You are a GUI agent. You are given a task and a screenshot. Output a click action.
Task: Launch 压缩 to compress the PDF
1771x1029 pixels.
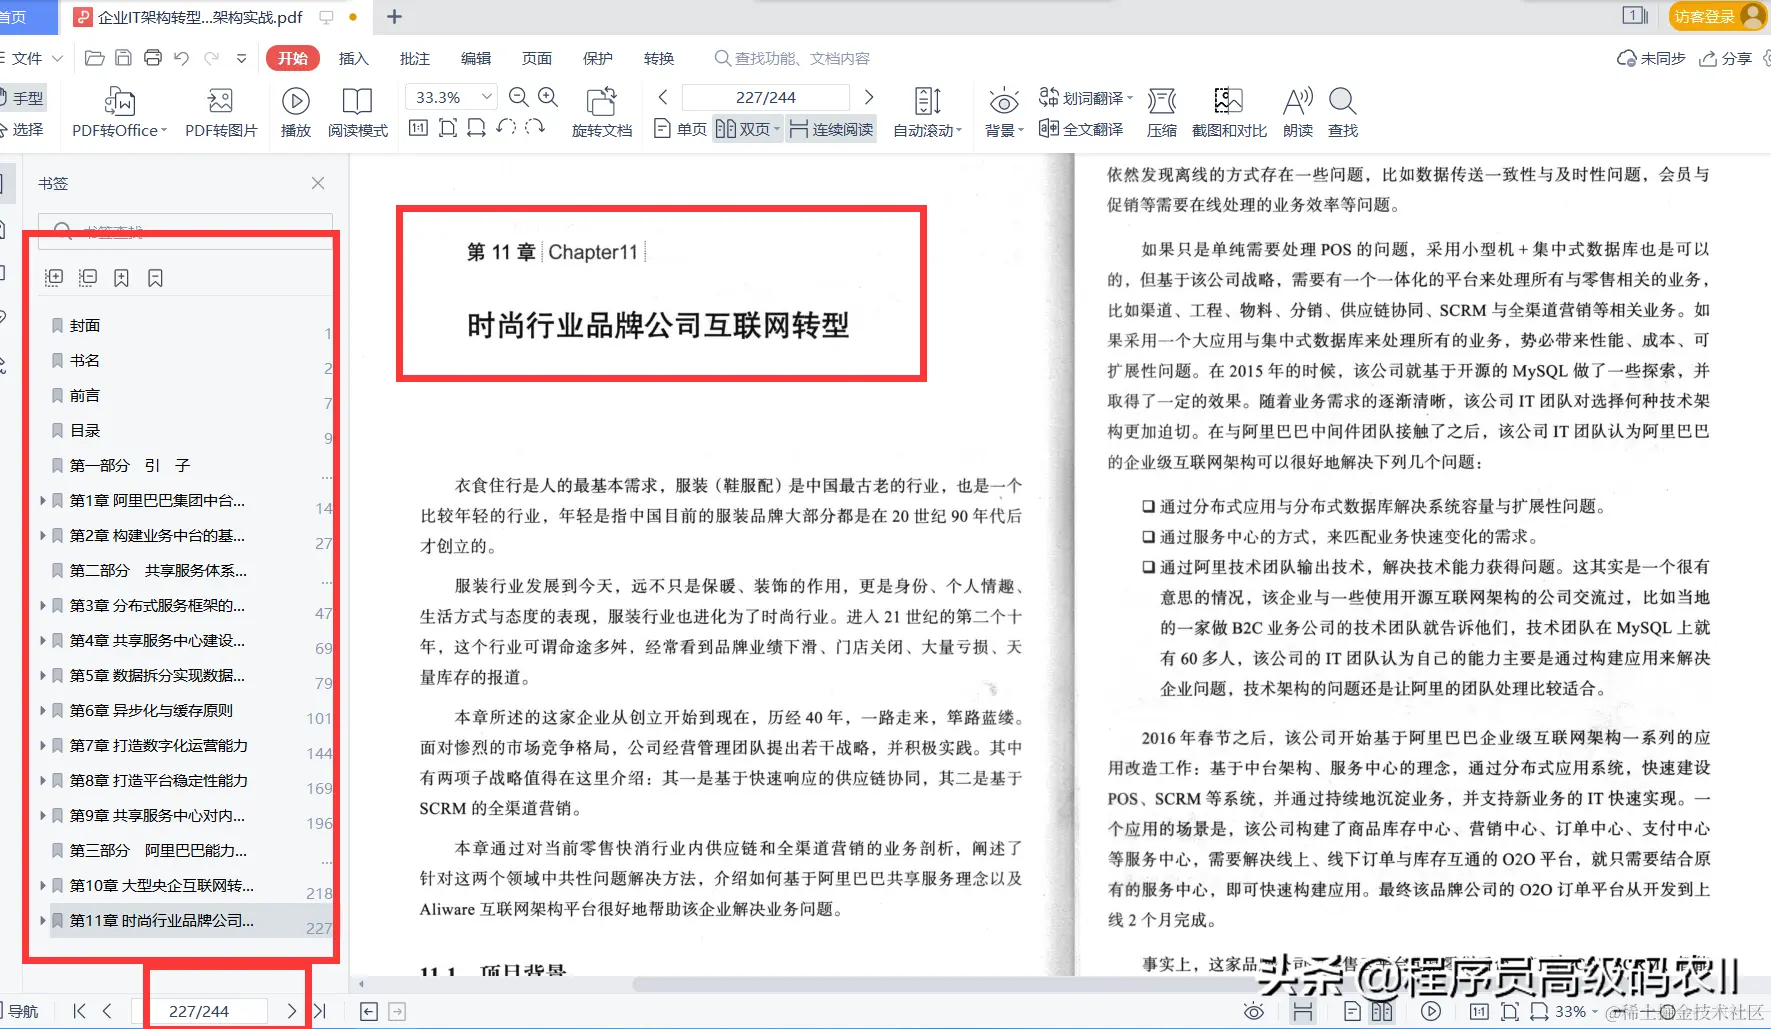(x=1162, y=112)
